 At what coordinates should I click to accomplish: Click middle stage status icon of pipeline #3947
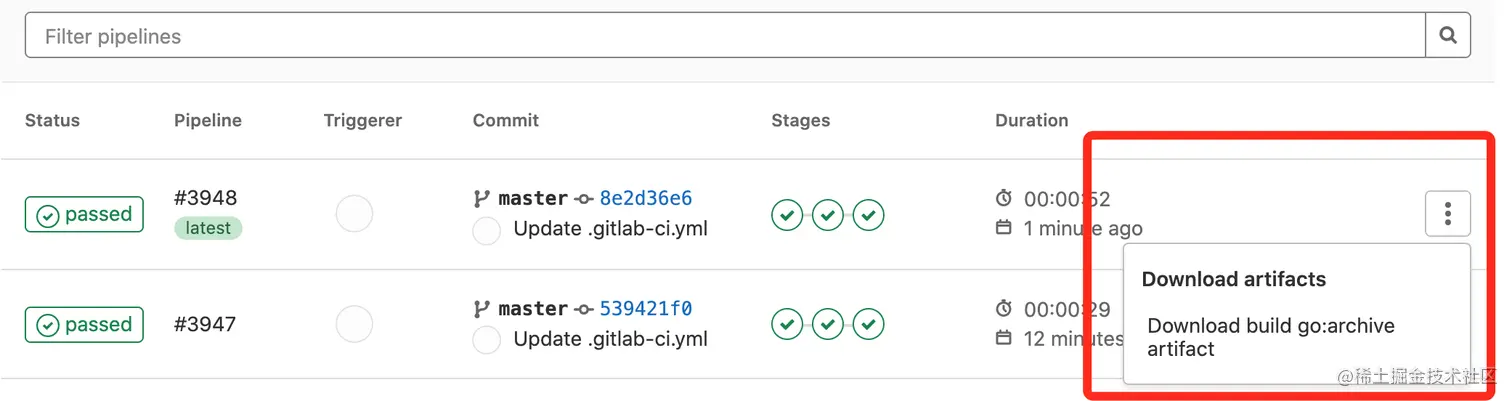[x=828, y=324]
